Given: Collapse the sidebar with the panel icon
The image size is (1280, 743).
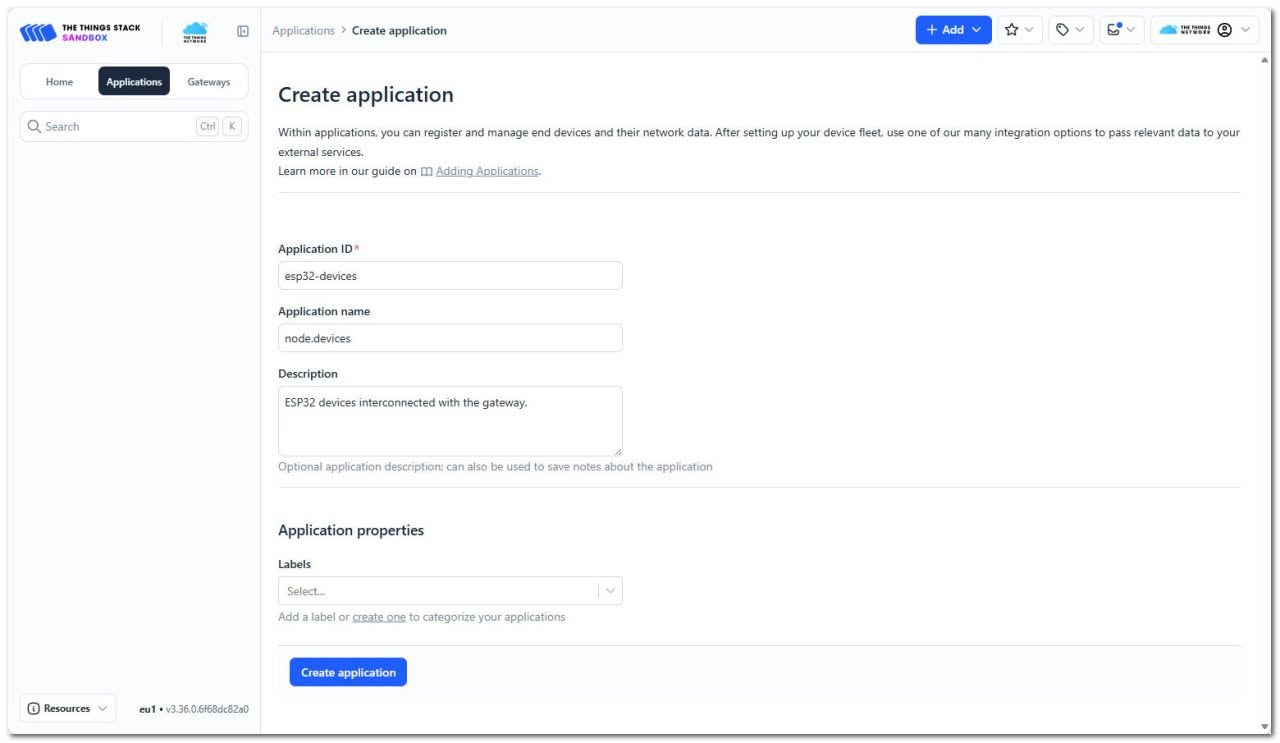Looking at the screenshot, I should [242, 31].
